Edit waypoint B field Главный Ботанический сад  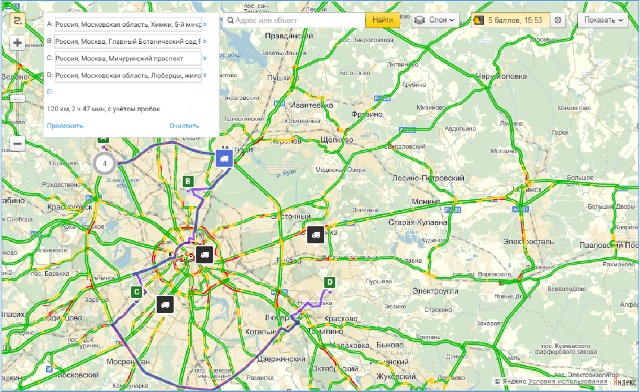coord(128,41)
